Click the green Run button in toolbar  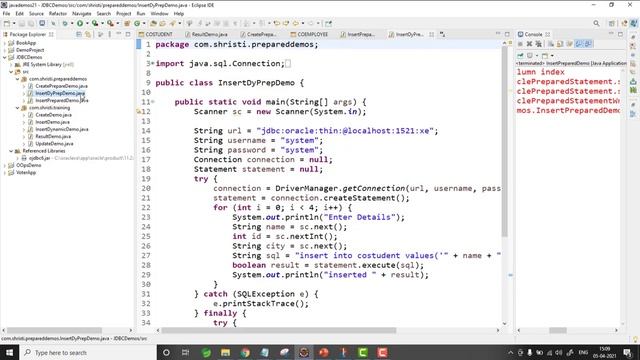(80, 24)
